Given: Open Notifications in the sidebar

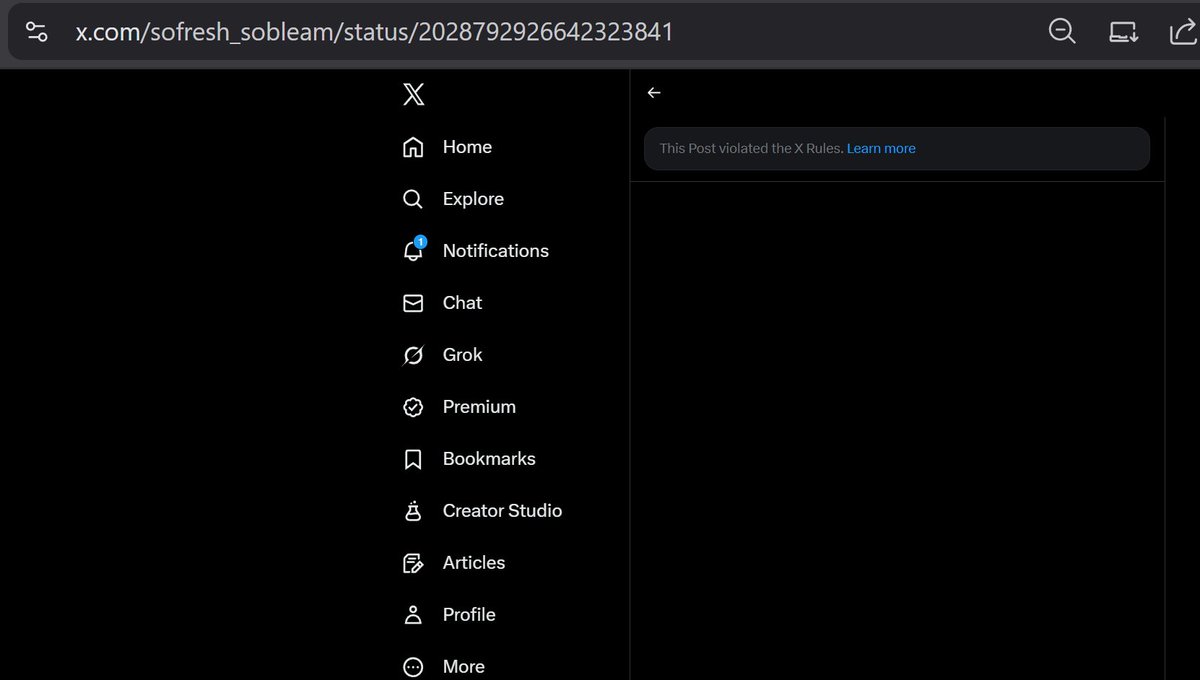Looking at the screenshot, I should pyautogui.click(x=496, y=251).
